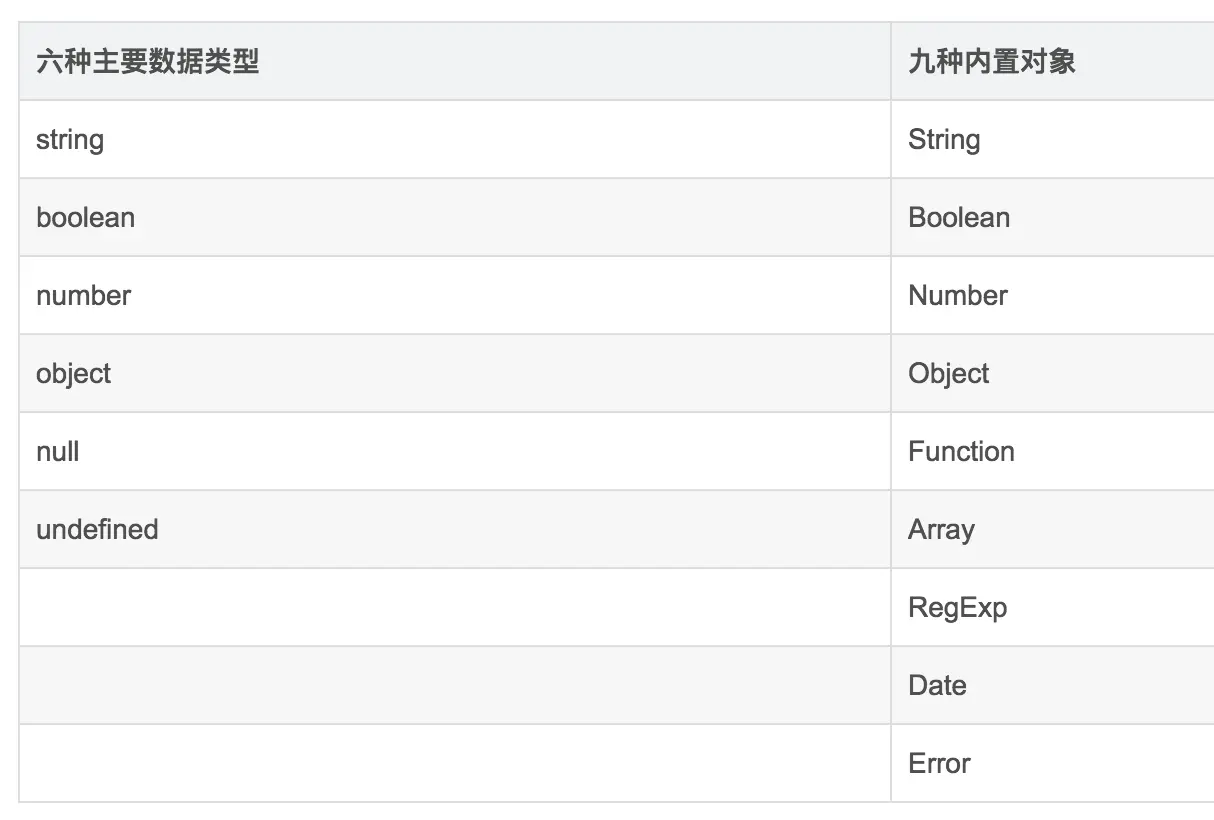Screen dimensions: 1214x820
Task: Click the lowercase boolean cell
Action: pos(454,217)
